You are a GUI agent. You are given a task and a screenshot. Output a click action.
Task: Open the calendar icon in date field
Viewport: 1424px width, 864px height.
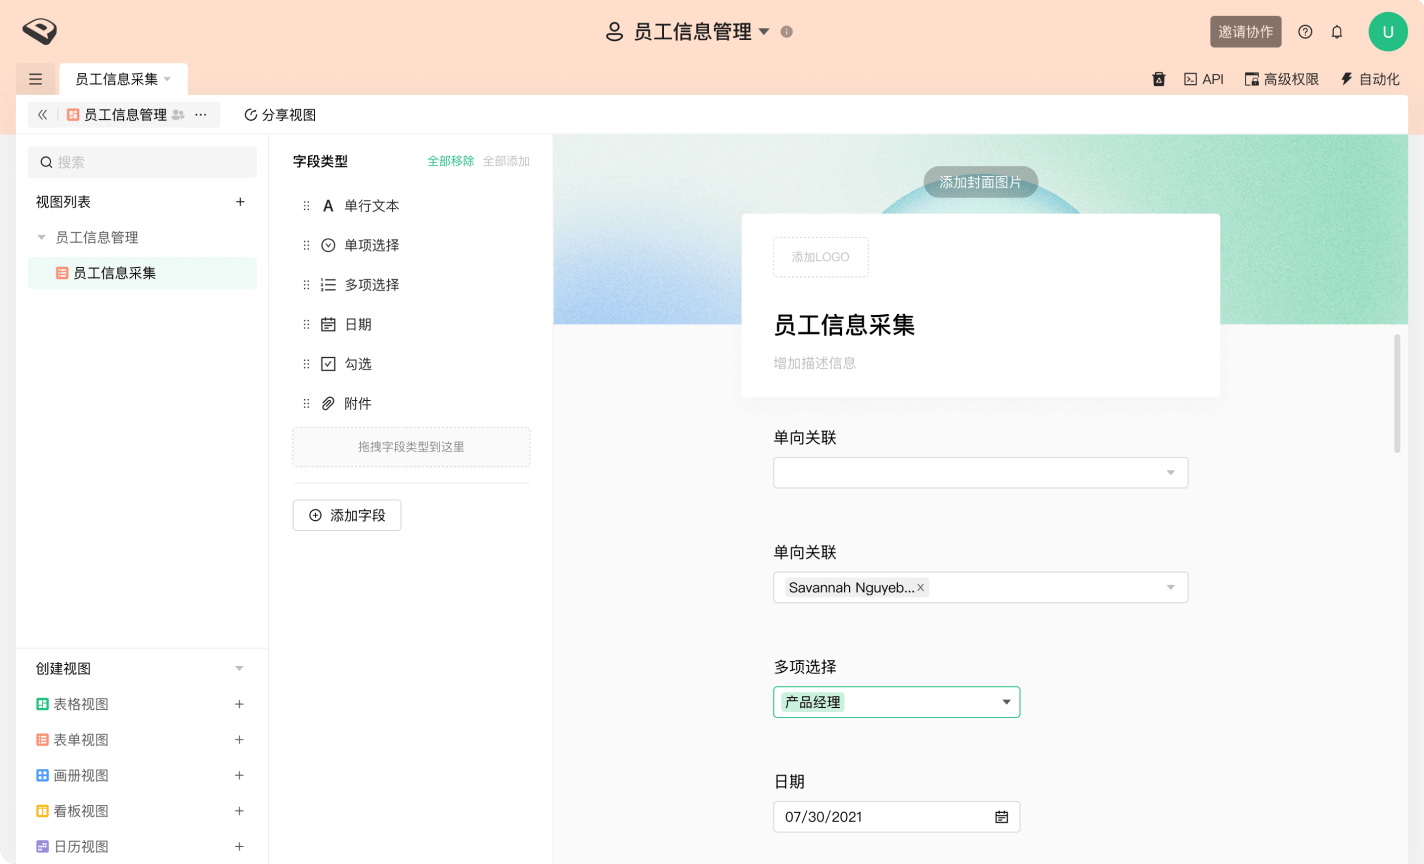(x=1001, y=817)
